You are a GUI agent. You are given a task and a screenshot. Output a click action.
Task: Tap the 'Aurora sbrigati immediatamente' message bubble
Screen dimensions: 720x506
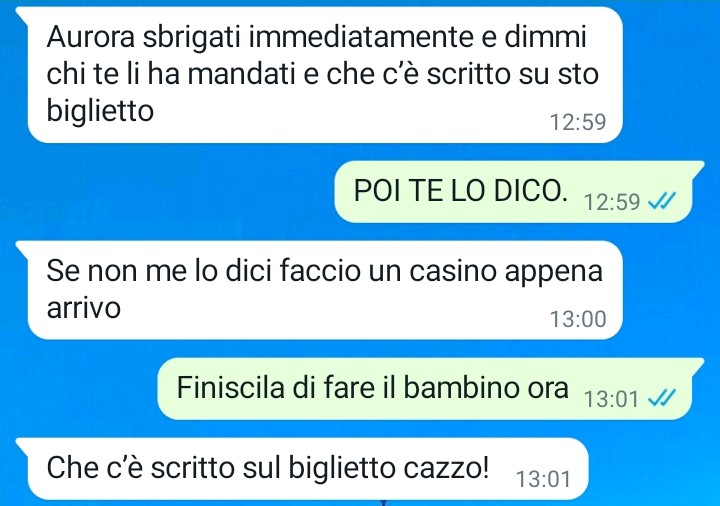click(x=325, y=75)
